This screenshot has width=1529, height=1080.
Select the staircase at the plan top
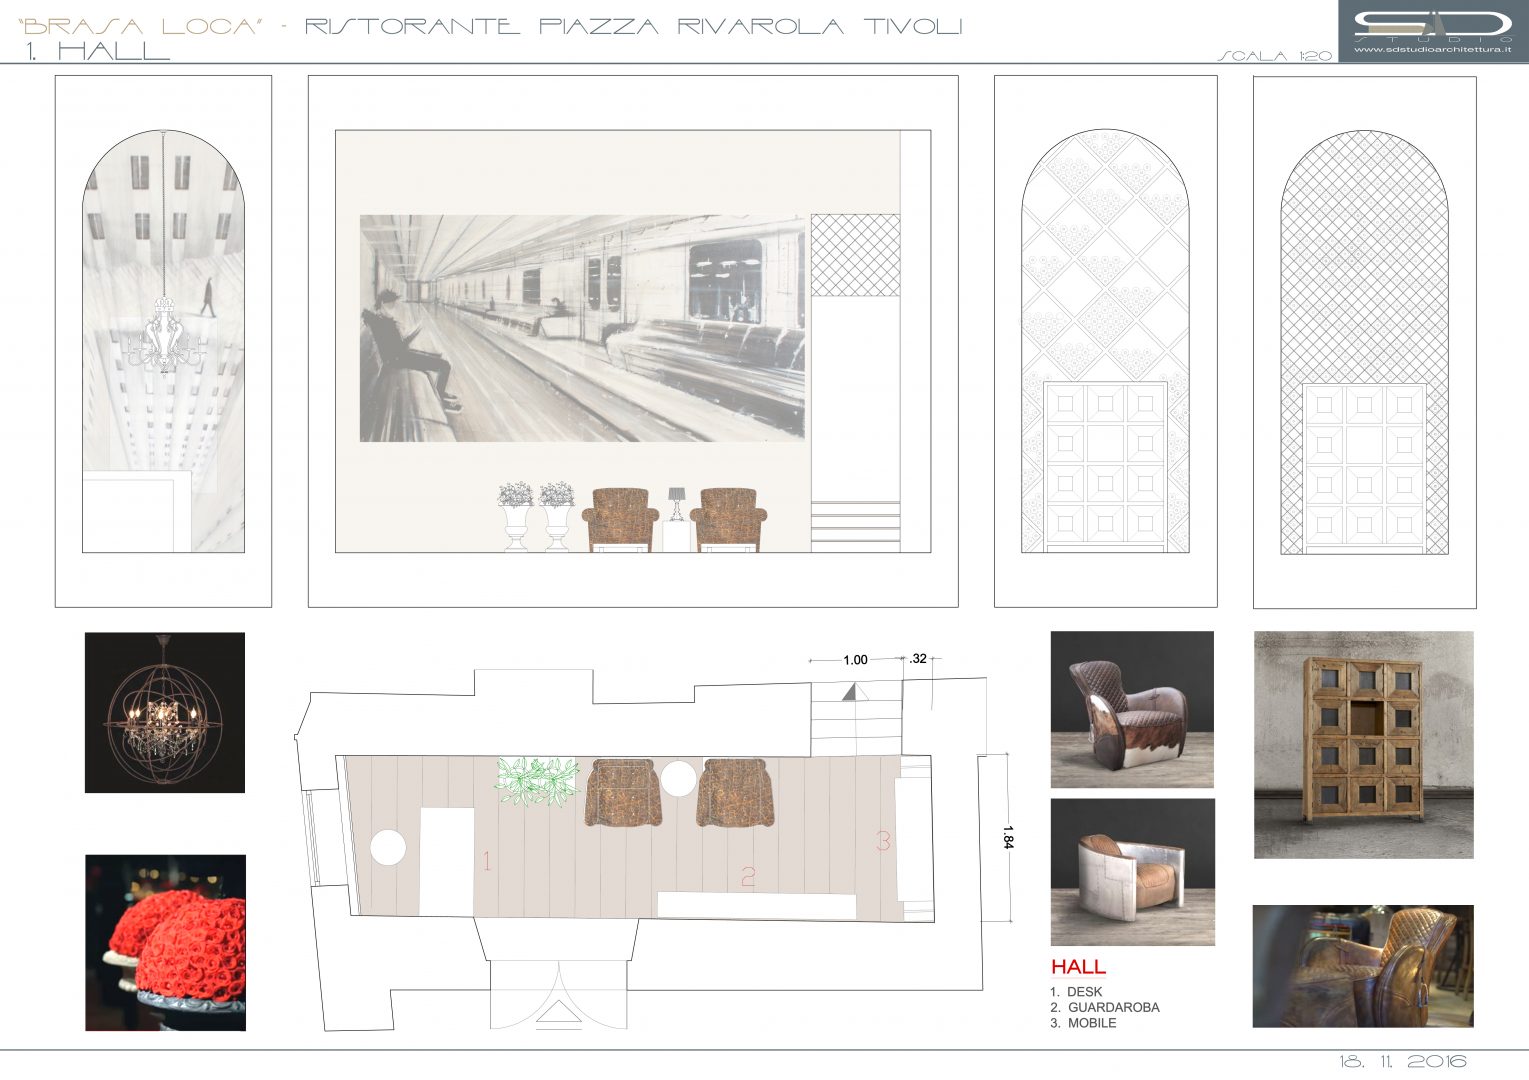(856, 718)
